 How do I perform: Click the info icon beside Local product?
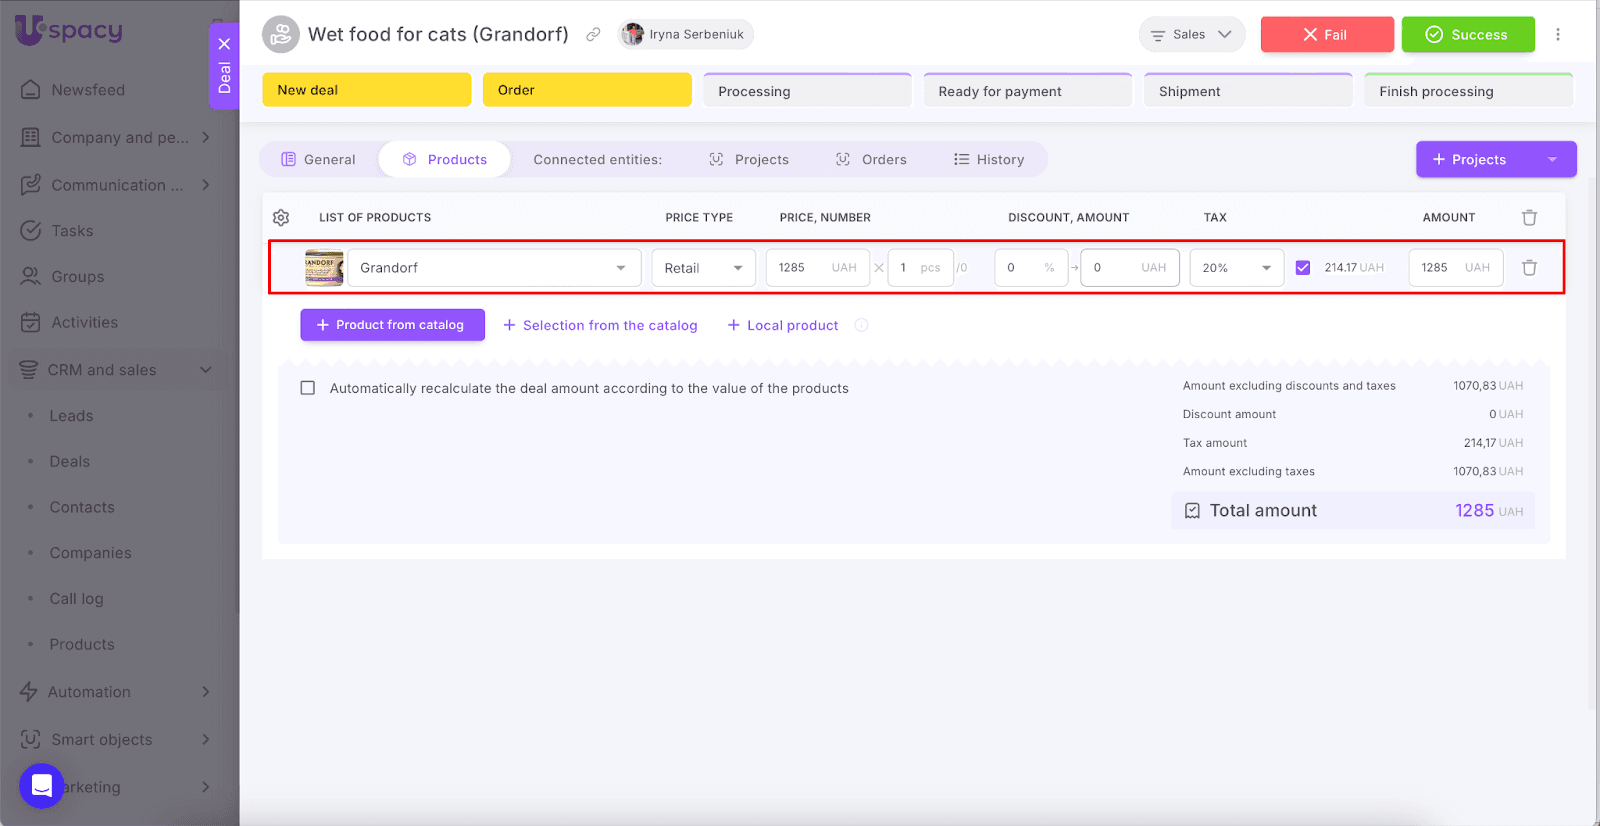pos(862,325)
